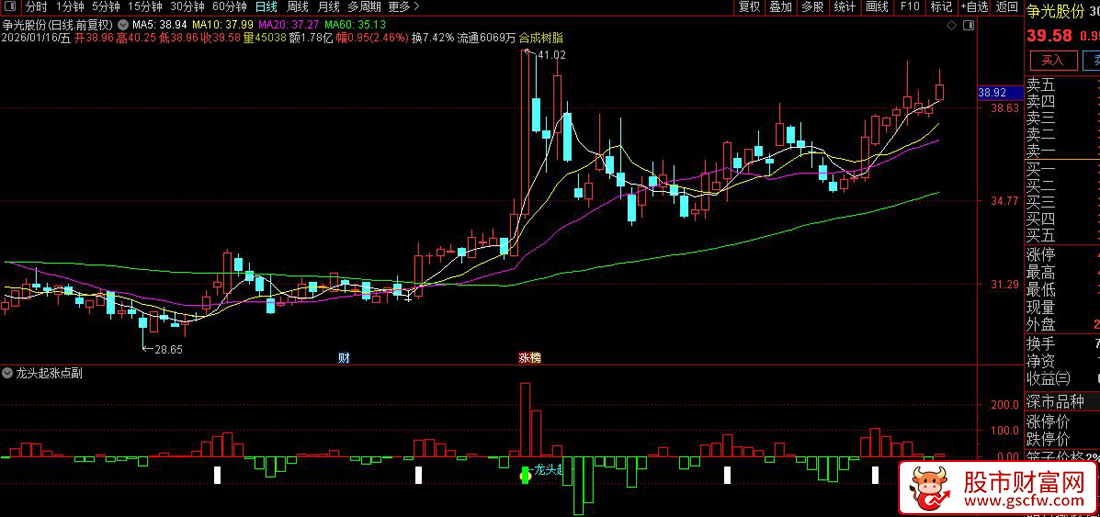Click the 涨停 row in quote panel

pyautogui.click(x=1062, y=255)
